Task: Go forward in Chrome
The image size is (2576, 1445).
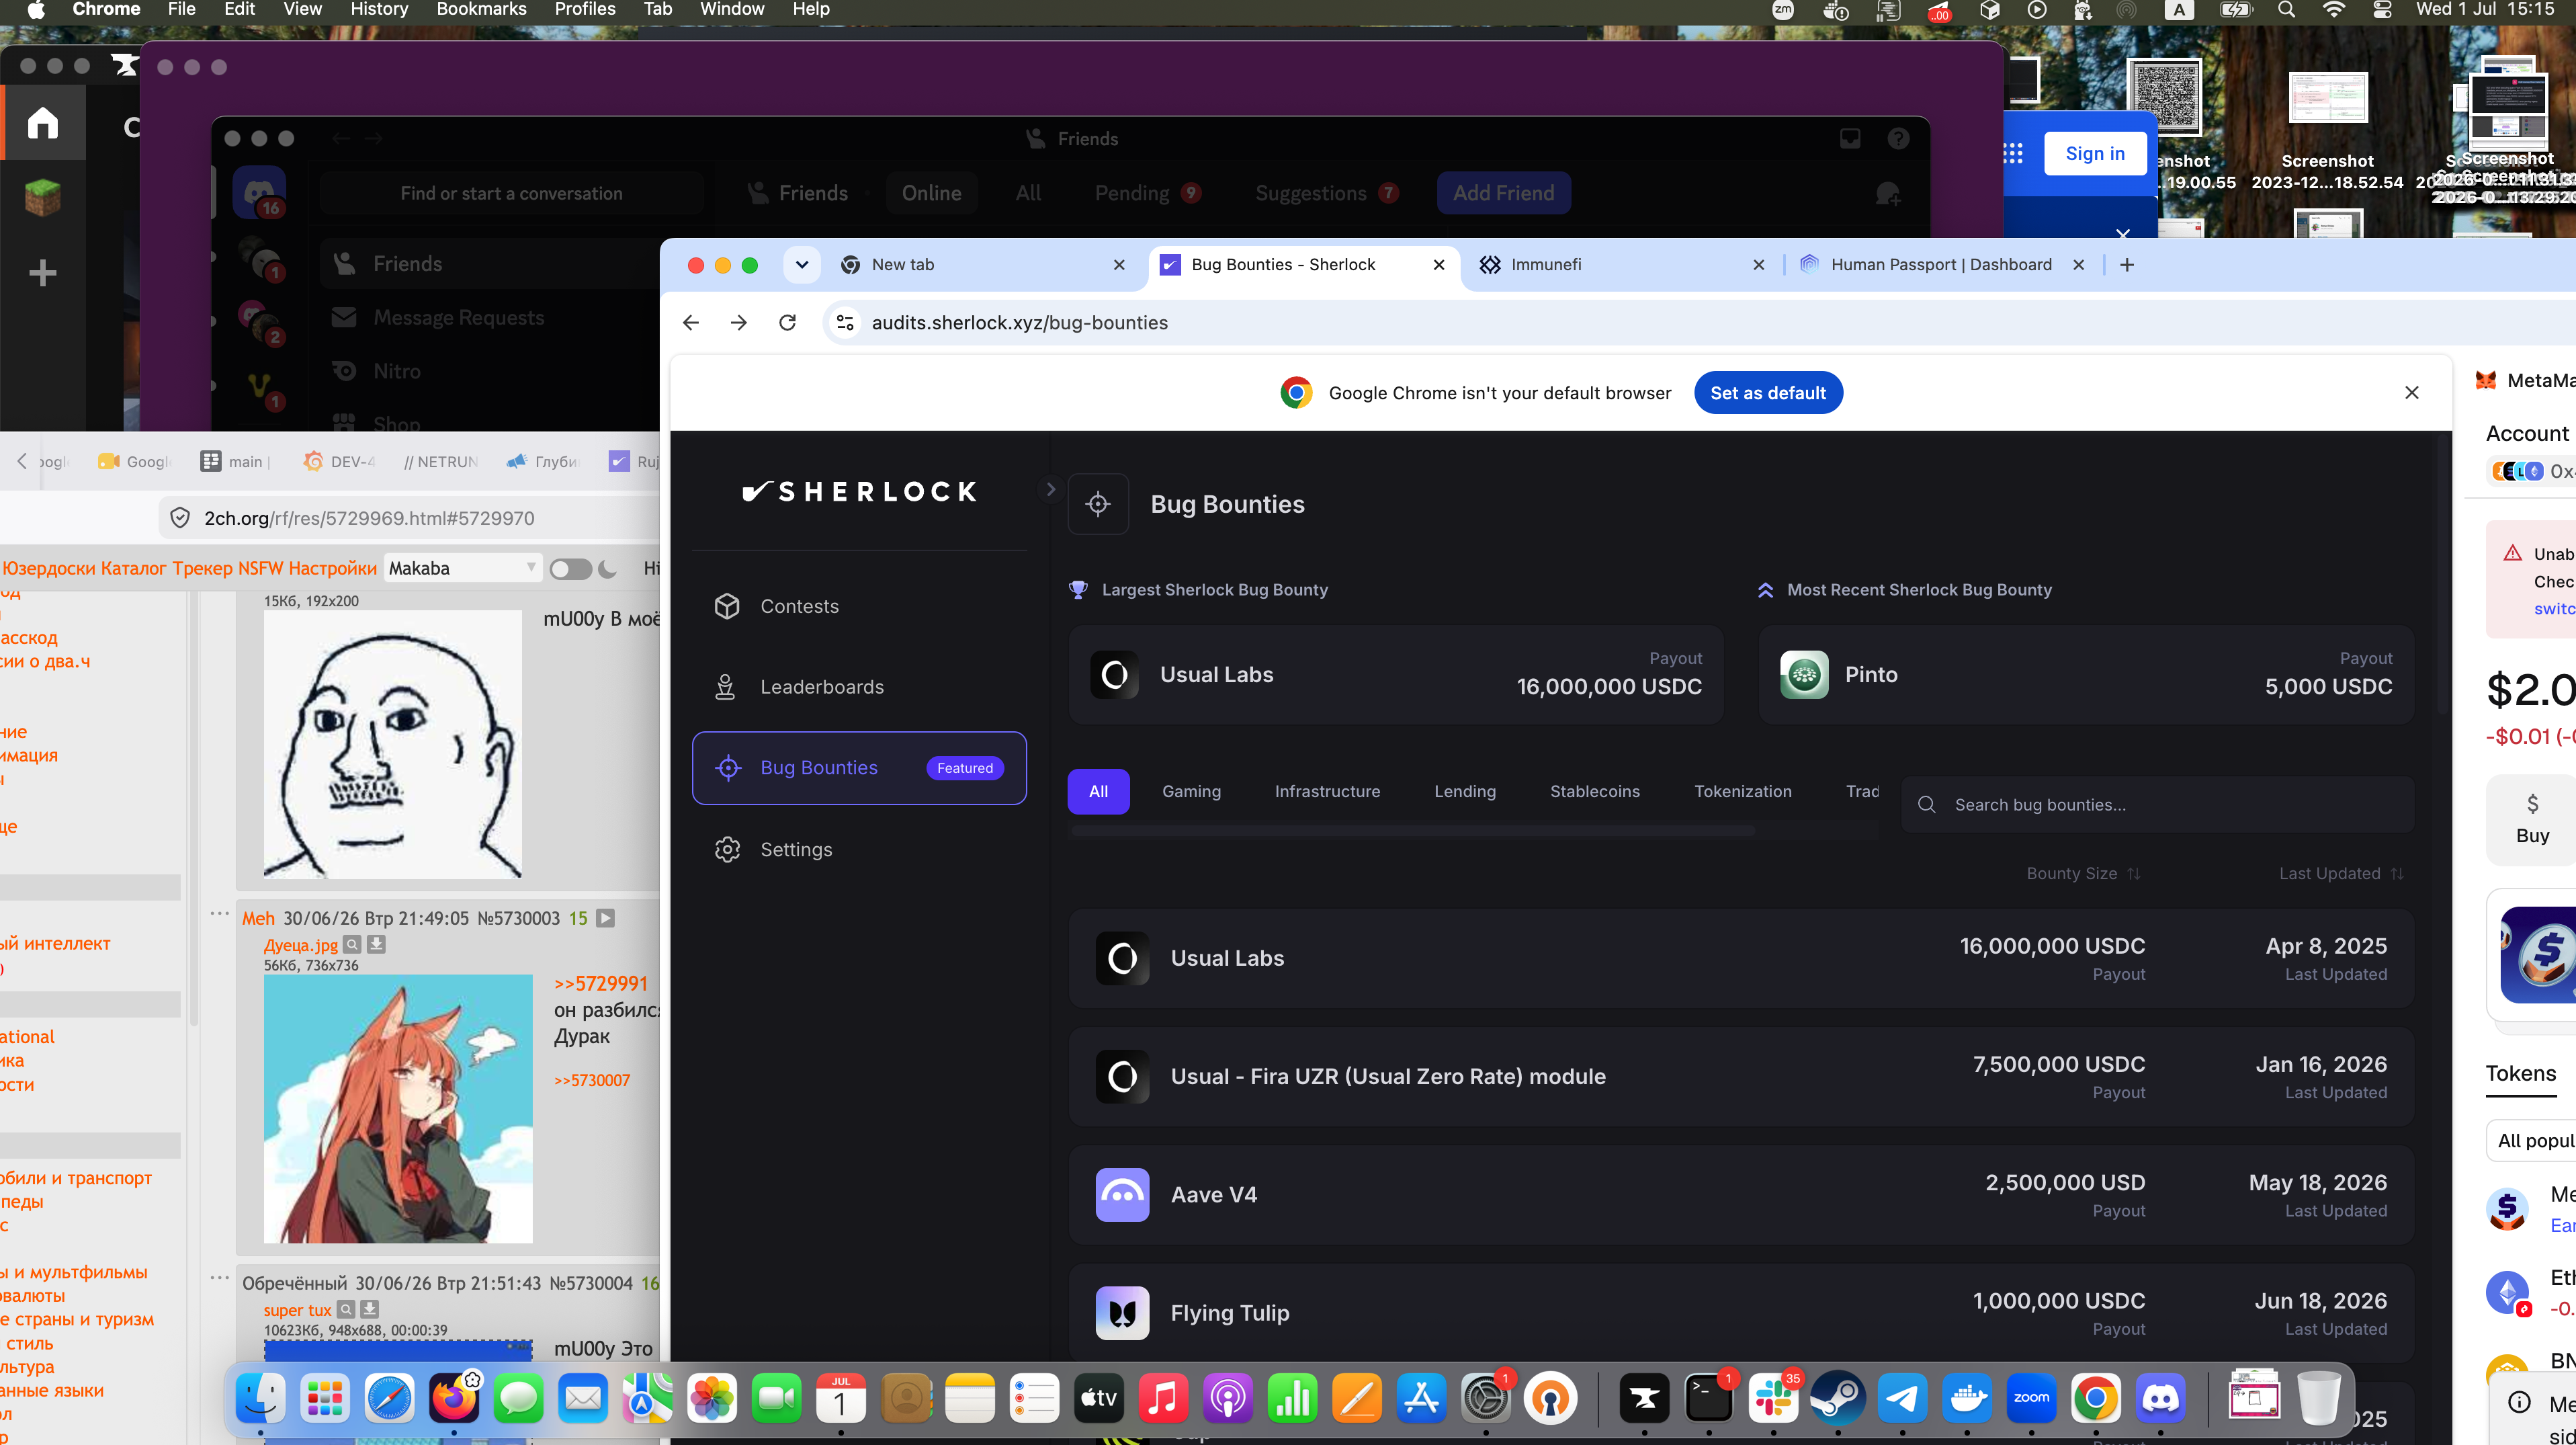Action: (739, 322)
